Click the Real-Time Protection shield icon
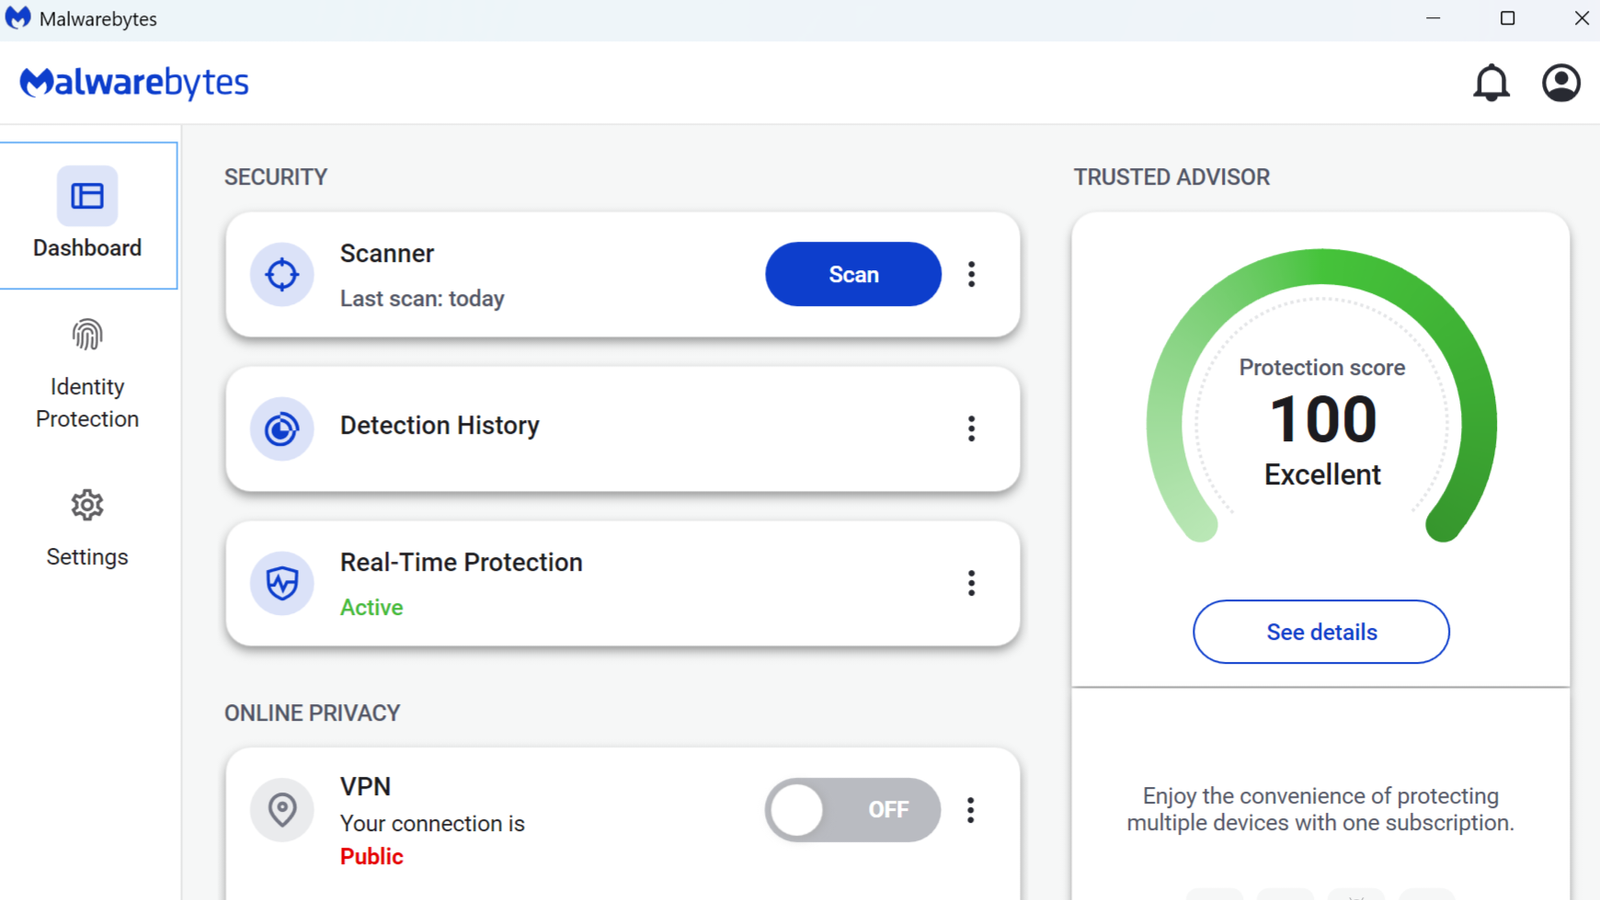The height and width of the screenshot is (900, 1600). pyautogui.click(x=282, y=583)
